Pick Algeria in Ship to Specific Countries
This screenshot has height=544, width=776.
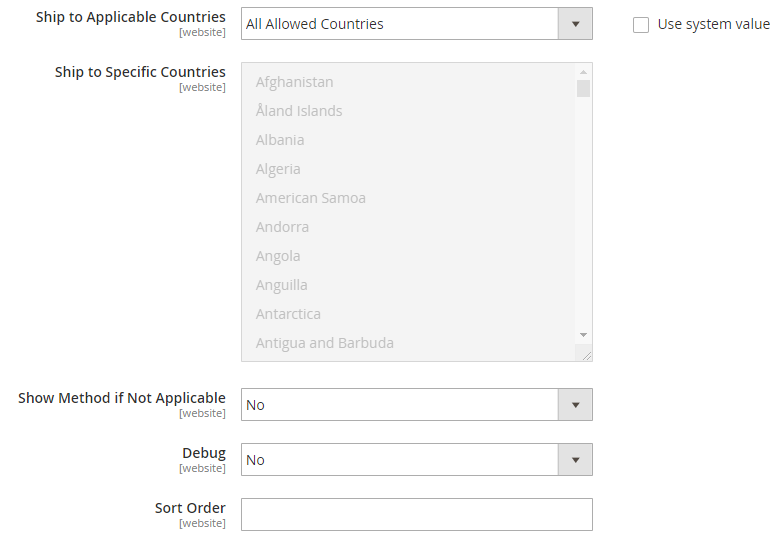278,169
